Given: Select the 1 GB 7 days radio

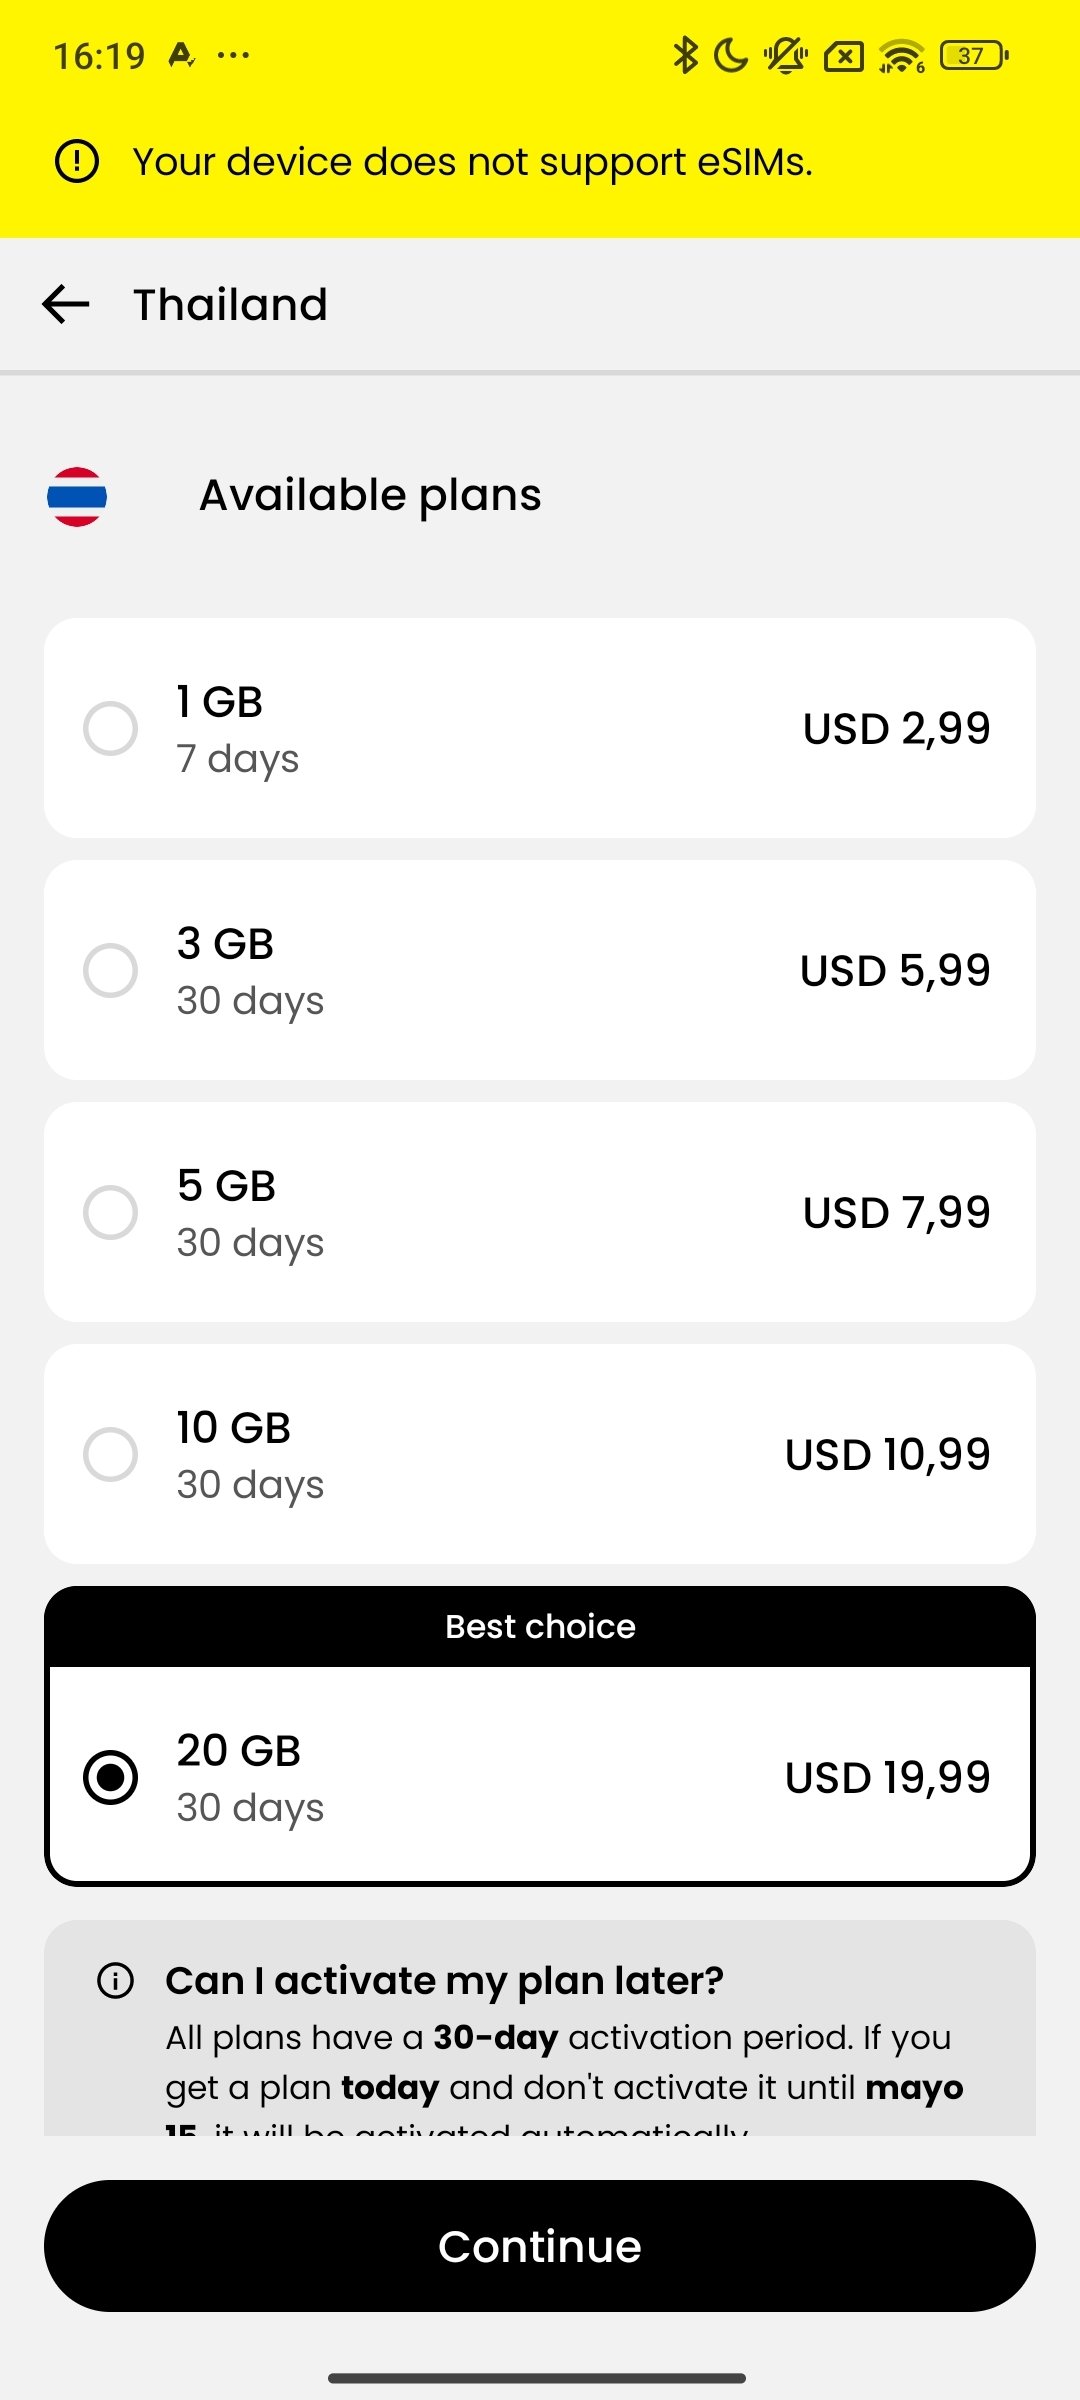Looking at the screenshot, I should [x=110, y=728].
